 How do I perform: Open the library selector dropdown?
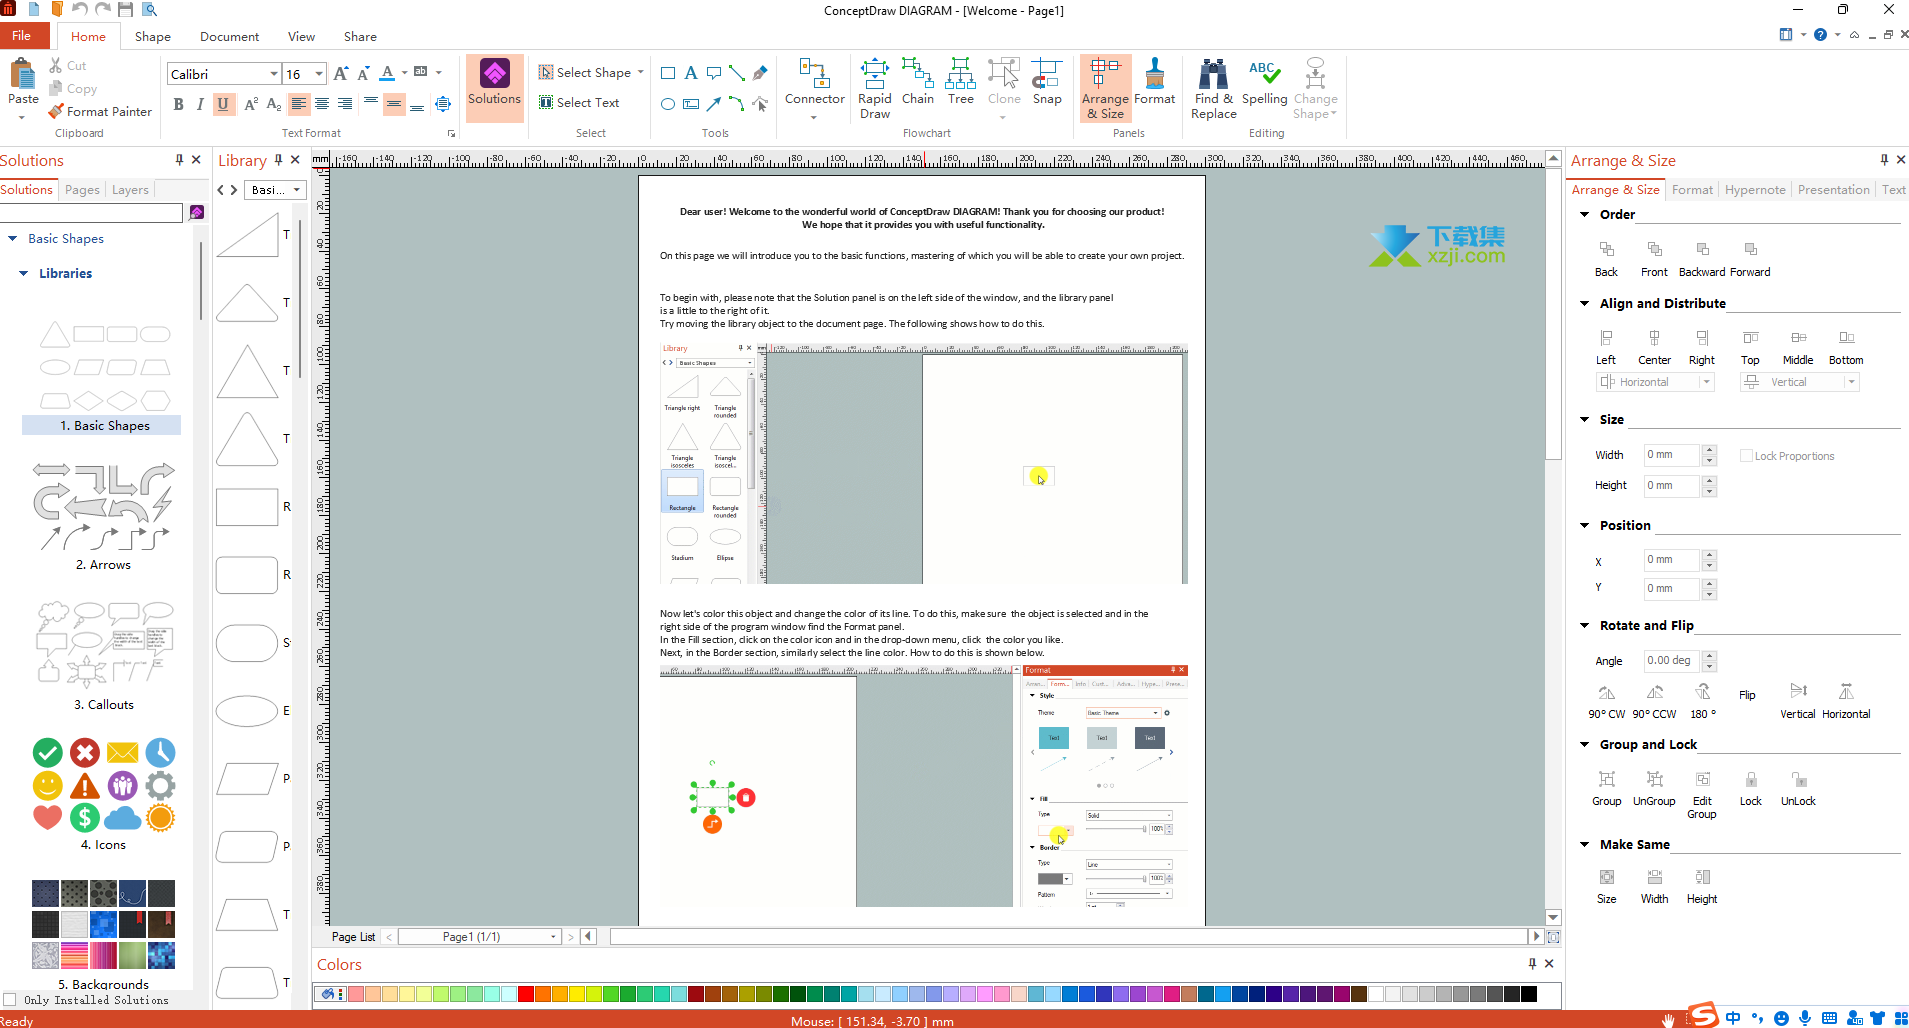pyautogui.click(x=275, y=190)
